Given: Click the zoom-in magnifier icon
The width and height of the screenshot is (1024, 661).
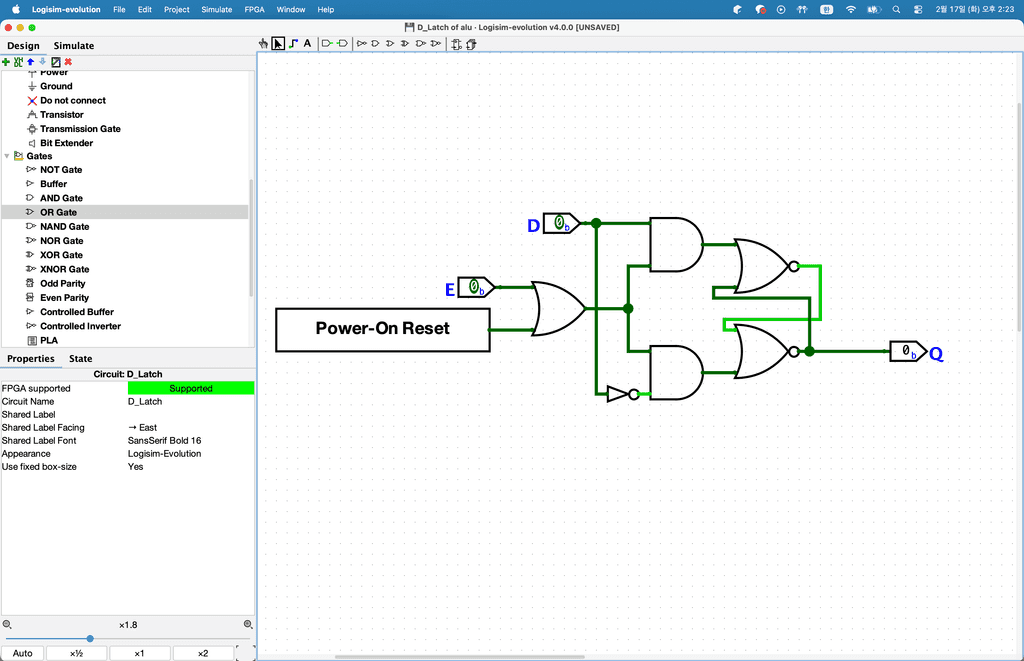Looking at the screenshot, I should click(x=248, y=624).
